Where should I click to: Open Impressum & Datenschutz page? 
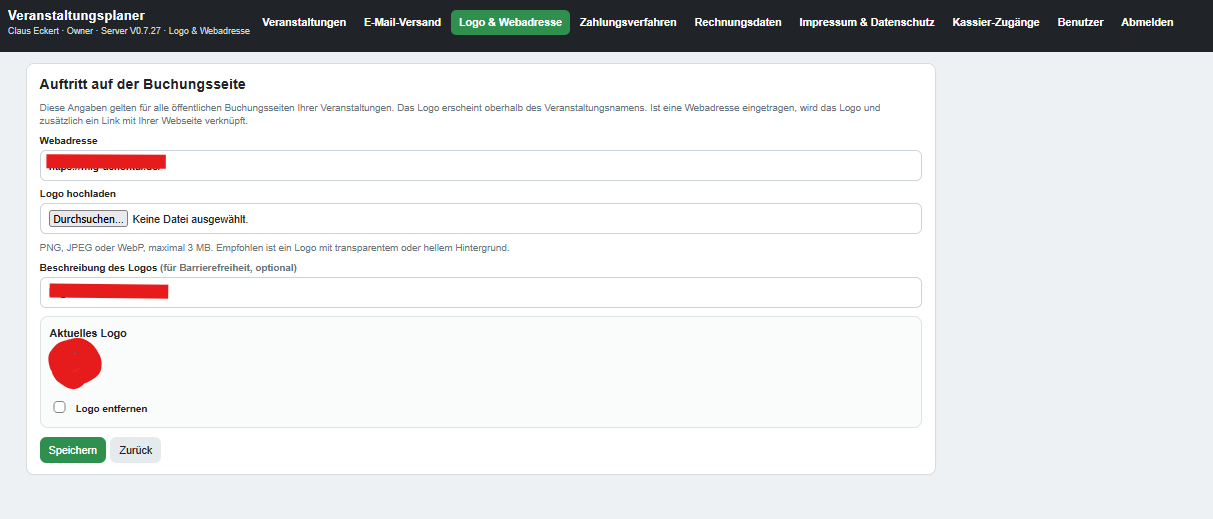point(867,22)
